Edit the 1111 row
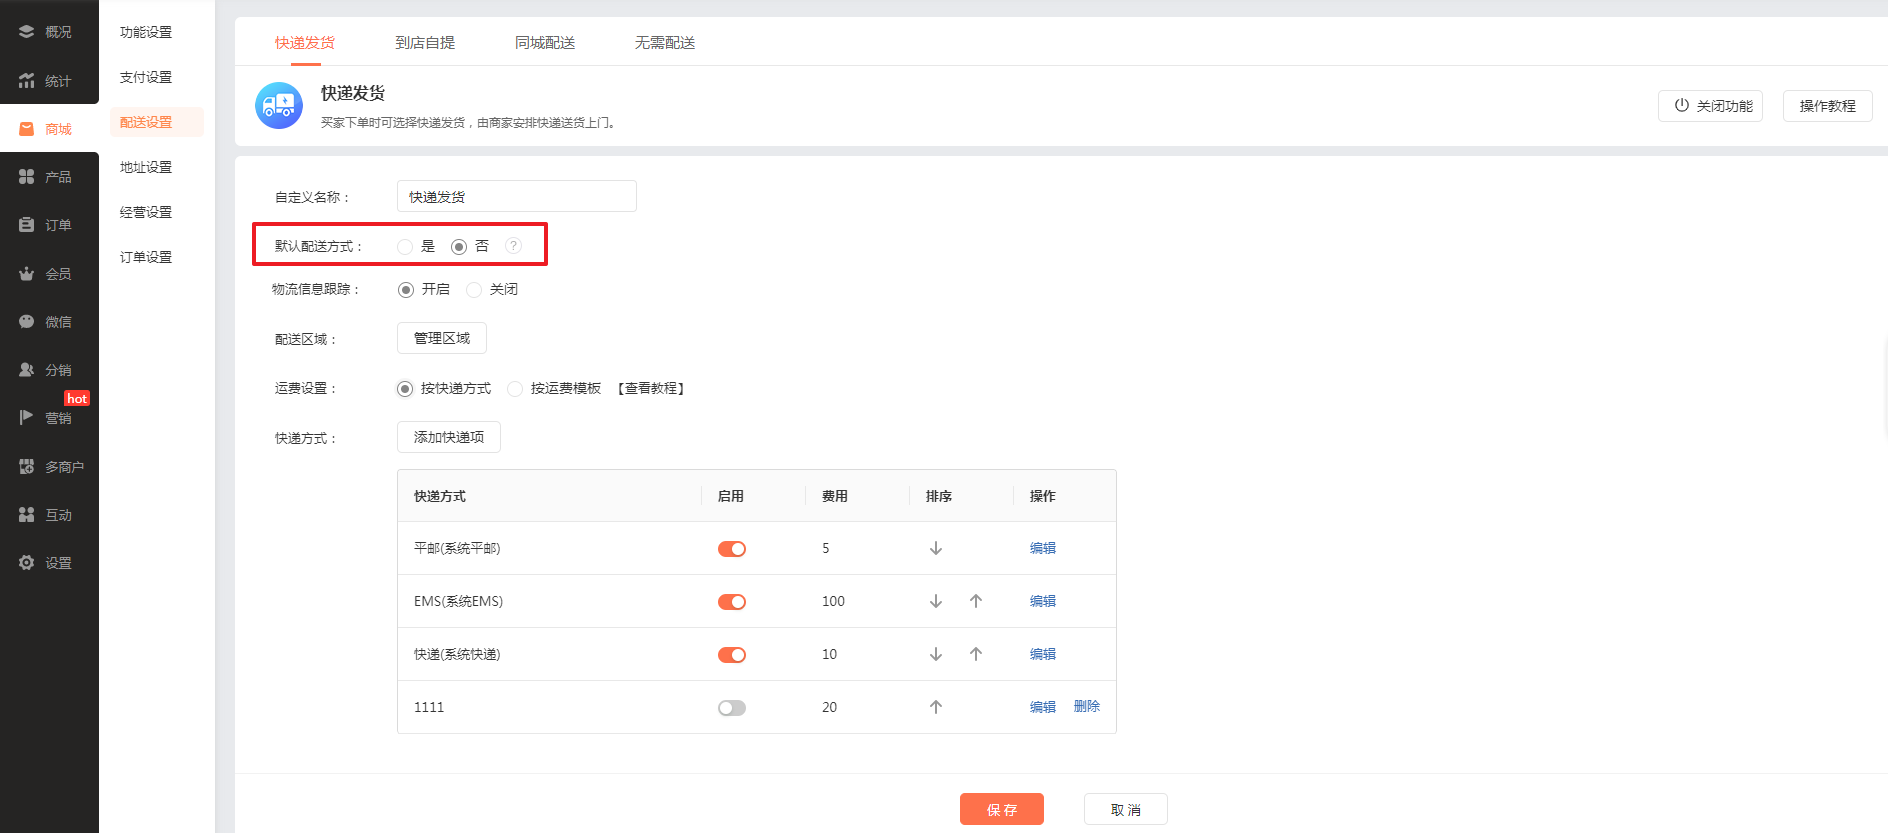Image resolution: width=1888 pixels, height=833 pixels. 1043,707
